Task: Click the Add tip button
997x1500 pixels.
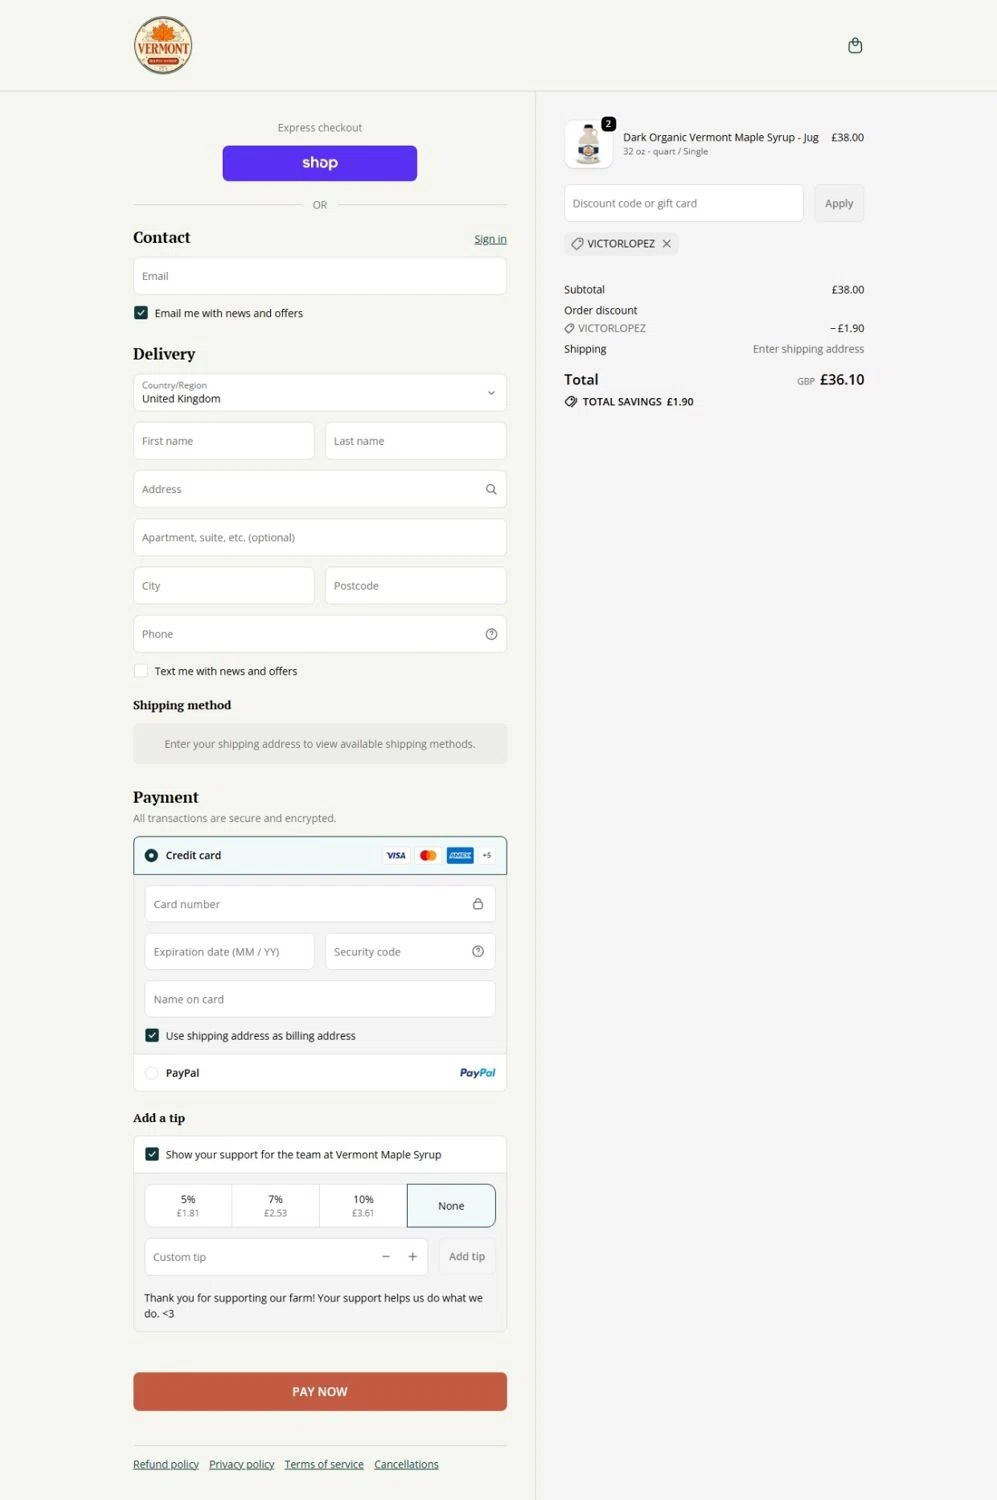Action: 467,1257
